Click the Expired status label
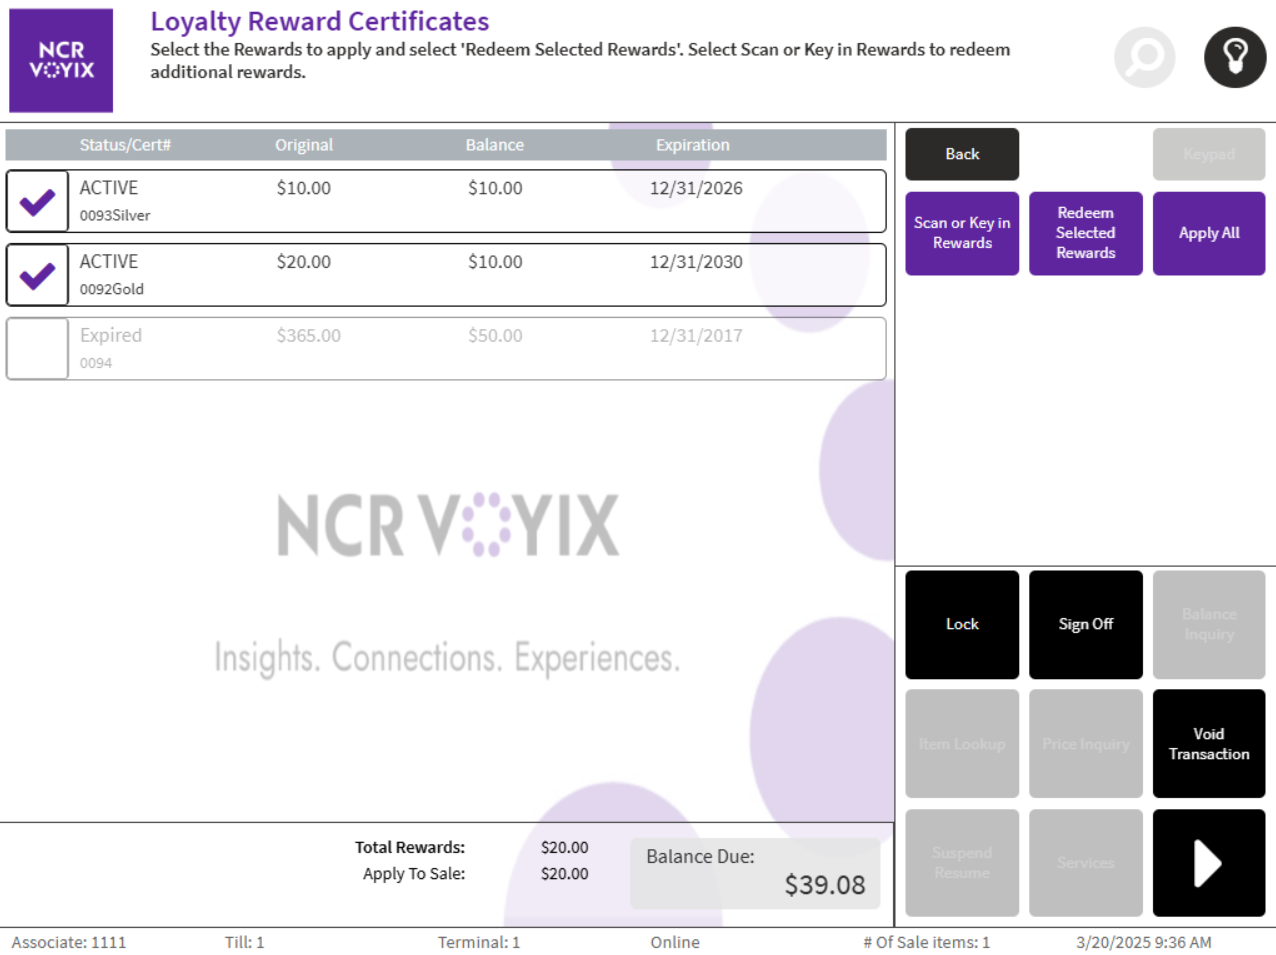The width and height of the screenshot is (1276, 955). pos(111,335)
